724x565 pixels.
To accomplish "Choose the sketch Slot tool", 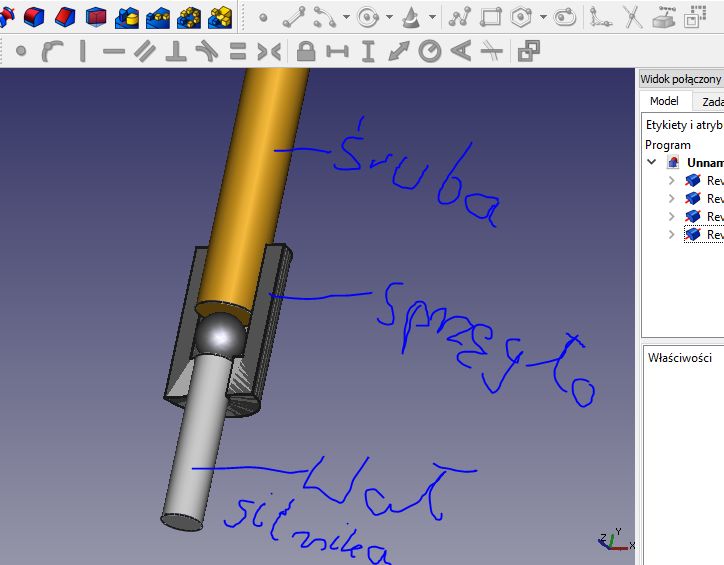I will [x=565, y=18].
